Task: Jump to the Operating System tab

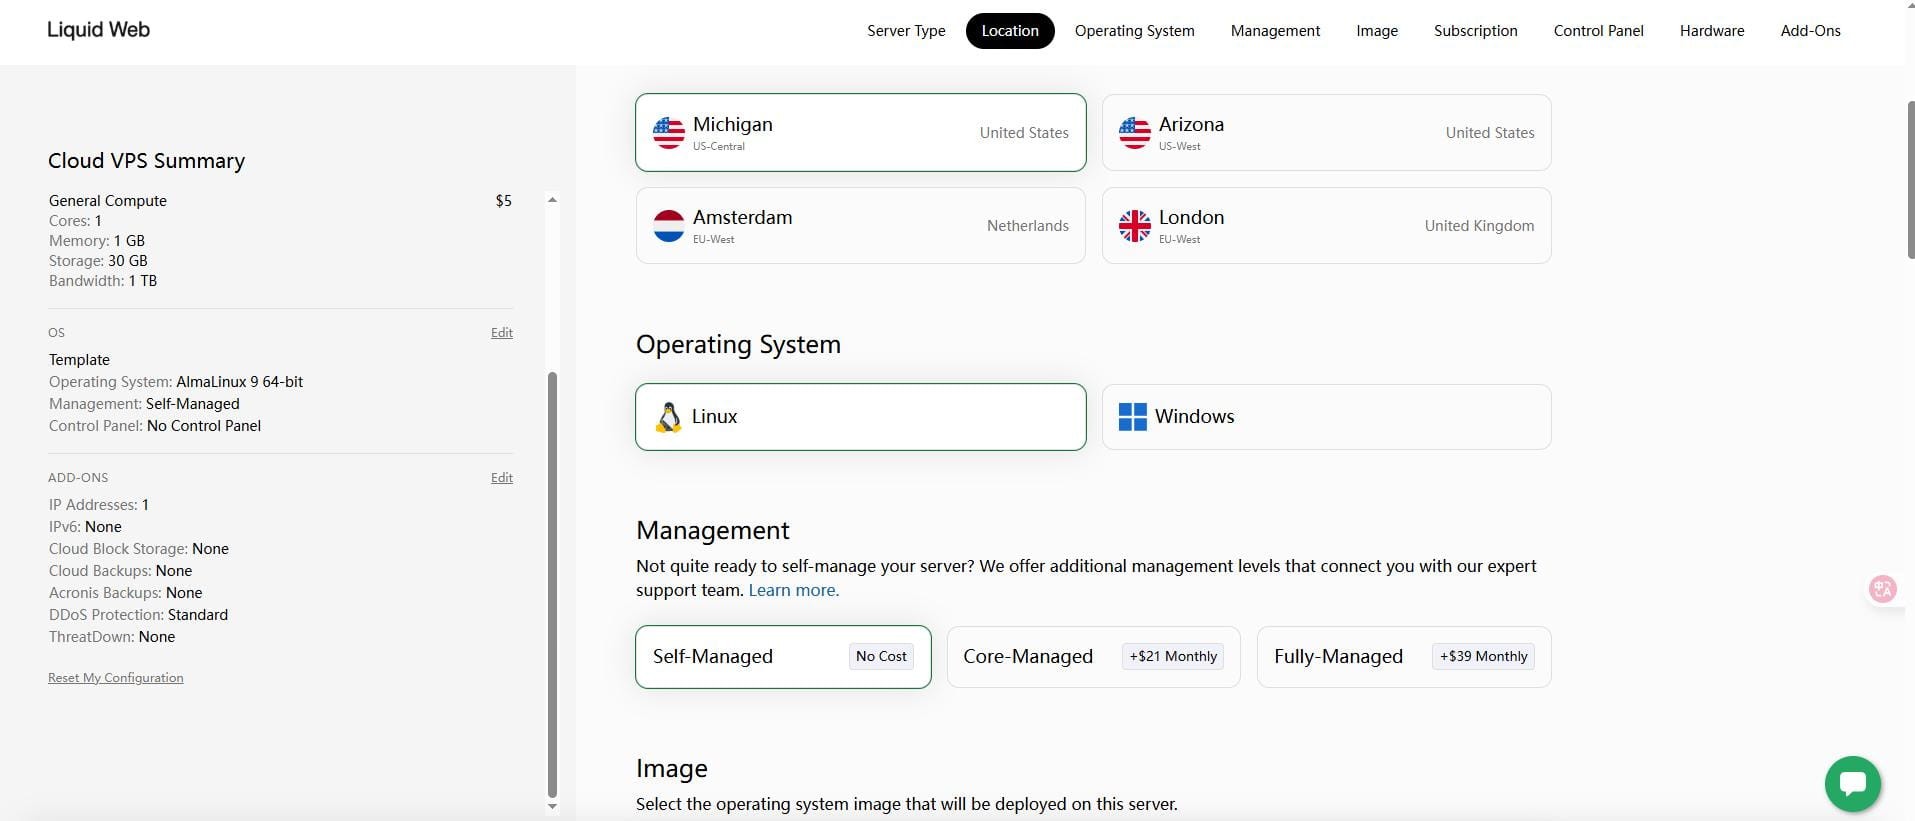Action: (1134, 31)
